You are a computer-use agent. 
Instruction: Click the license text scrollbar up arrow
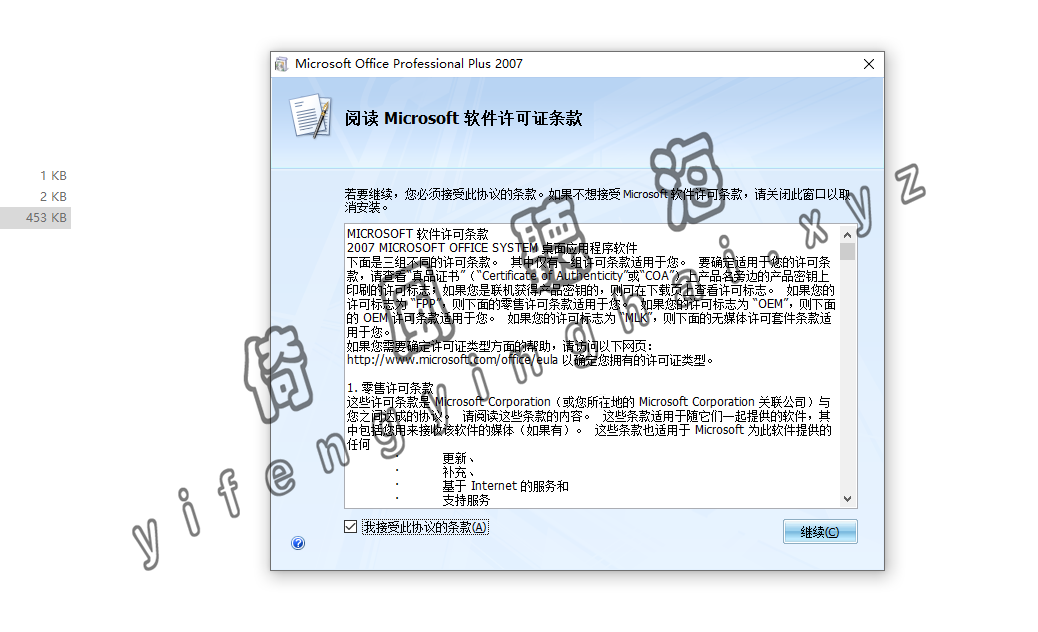pyautogui.click(x=847, y=234)
